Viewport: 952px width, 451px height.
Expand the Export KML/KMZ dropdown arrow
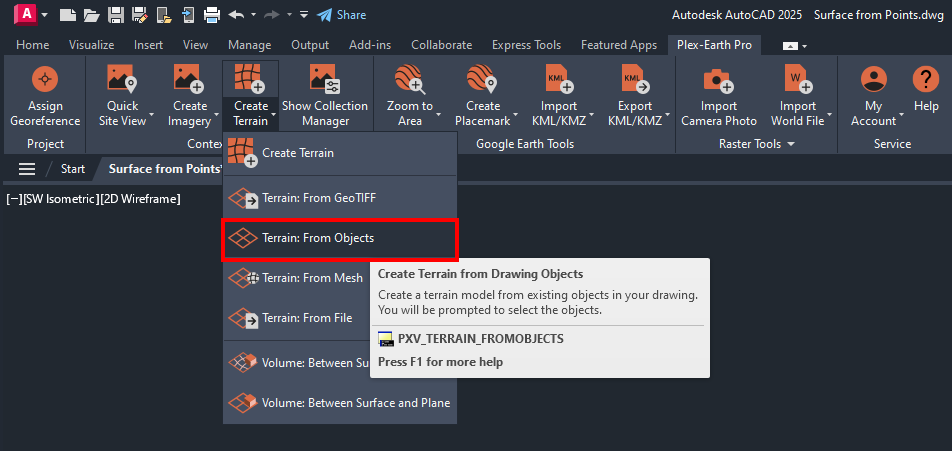(x=667, y=114)
